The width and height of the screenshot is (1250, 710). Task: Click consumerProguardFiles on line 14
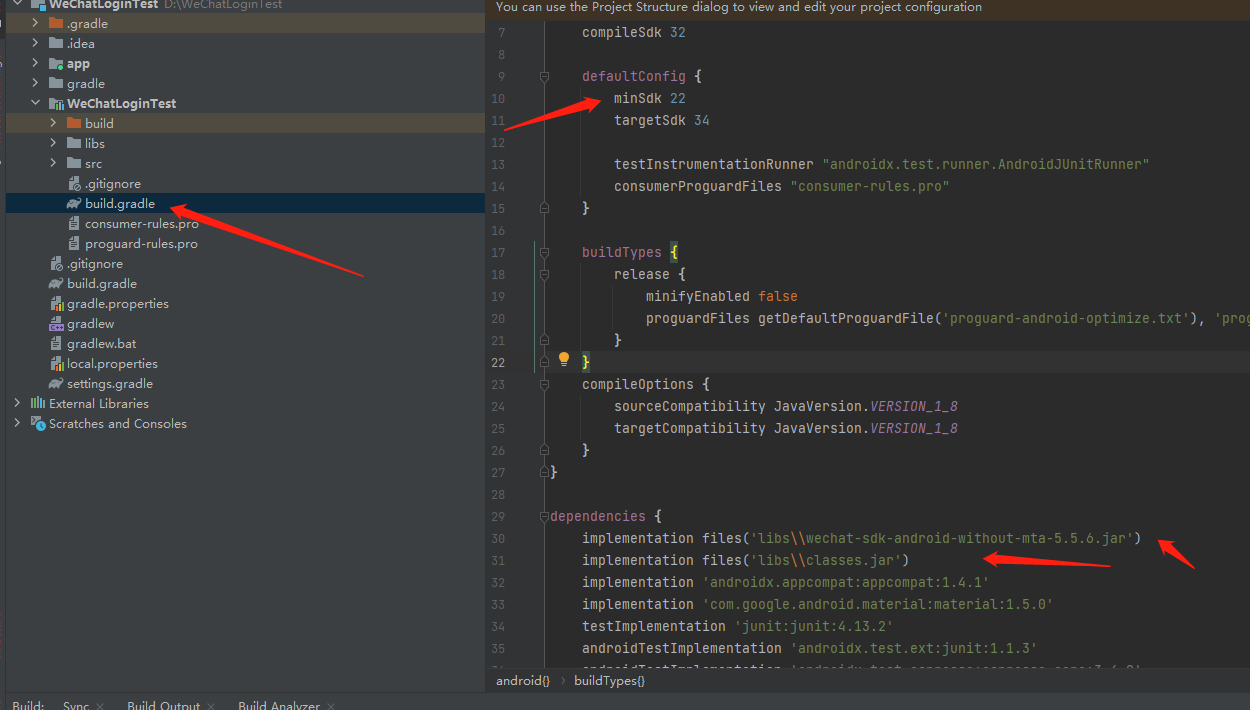pyautogui.click(x=698, y=186)
